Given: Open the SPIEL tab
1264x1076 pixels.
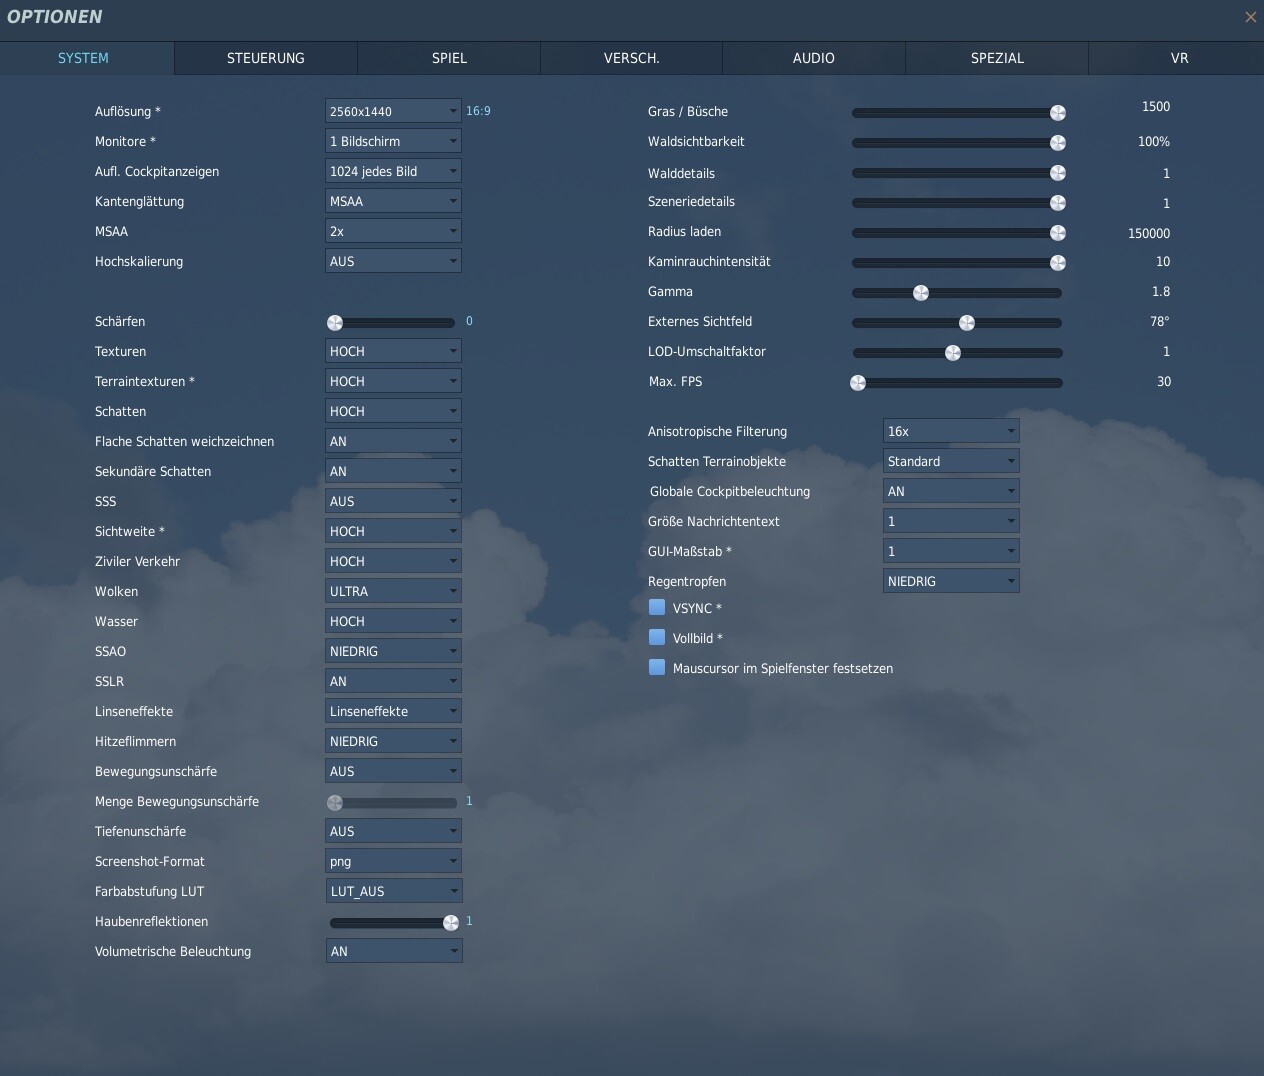Looking at the screenshot, I should (449, 58).
